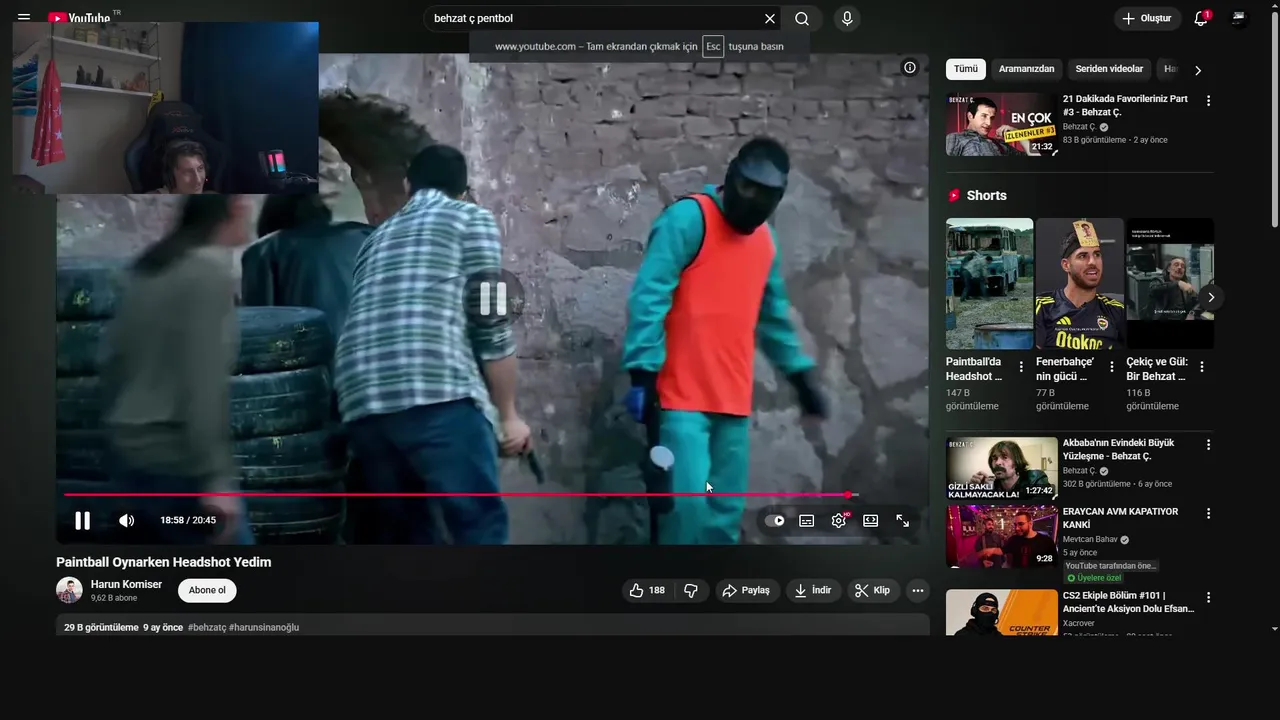Open the account avatar menu
Viewport: 1280px width, 720px height.
tap(1239, 18)
